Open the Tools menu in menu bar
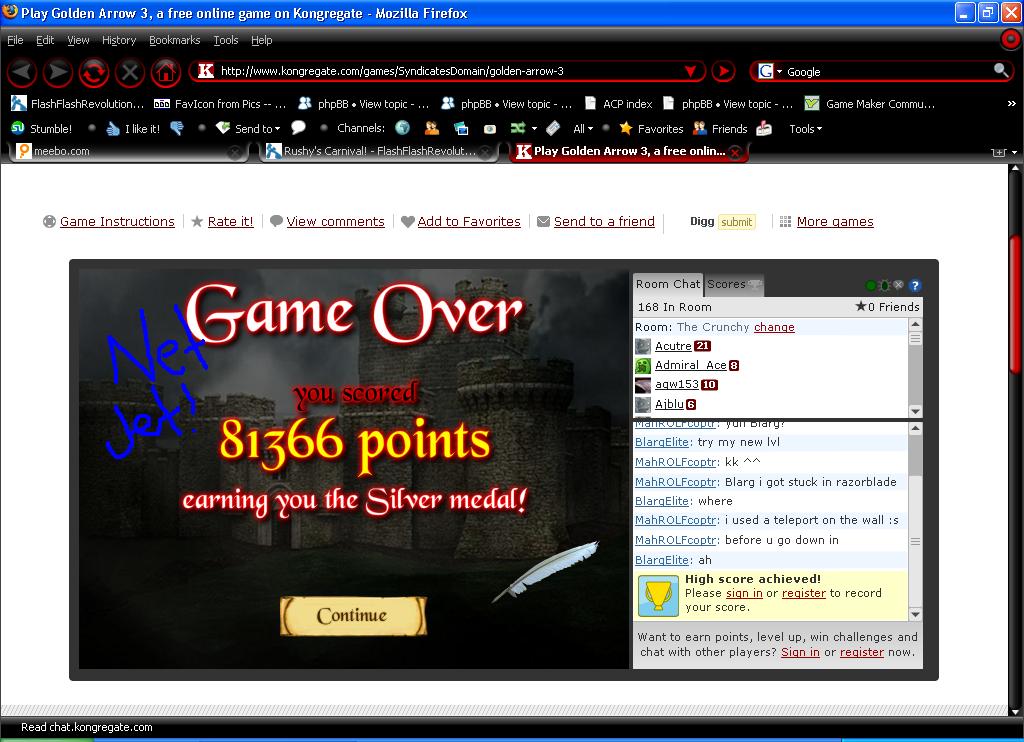Image resolution: width=1024 pixels, height=742 pixels. 226,40
